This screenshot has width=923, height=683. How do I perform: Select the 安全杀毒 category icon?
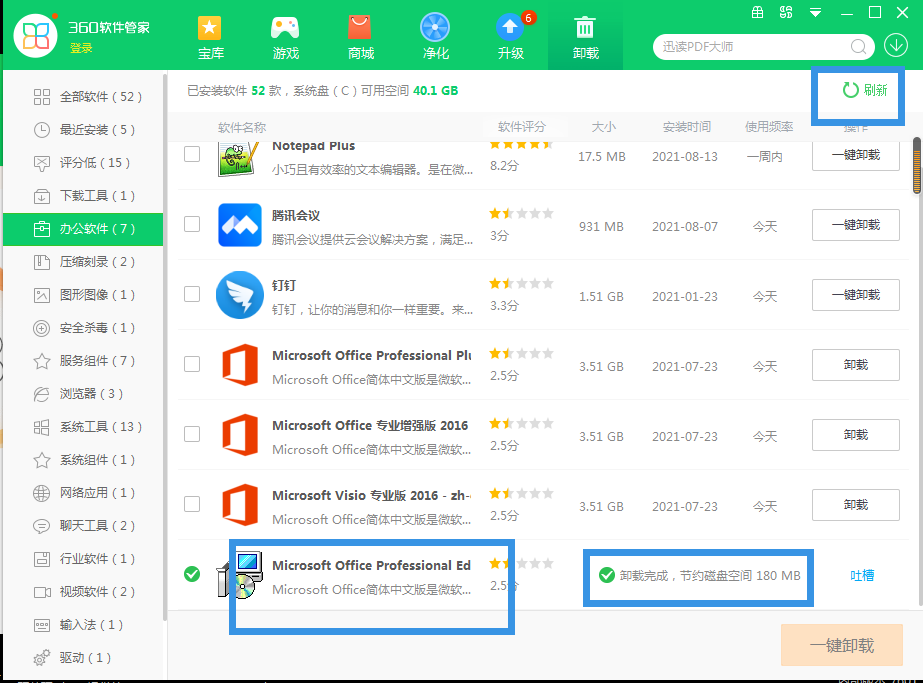pos(42,328)
